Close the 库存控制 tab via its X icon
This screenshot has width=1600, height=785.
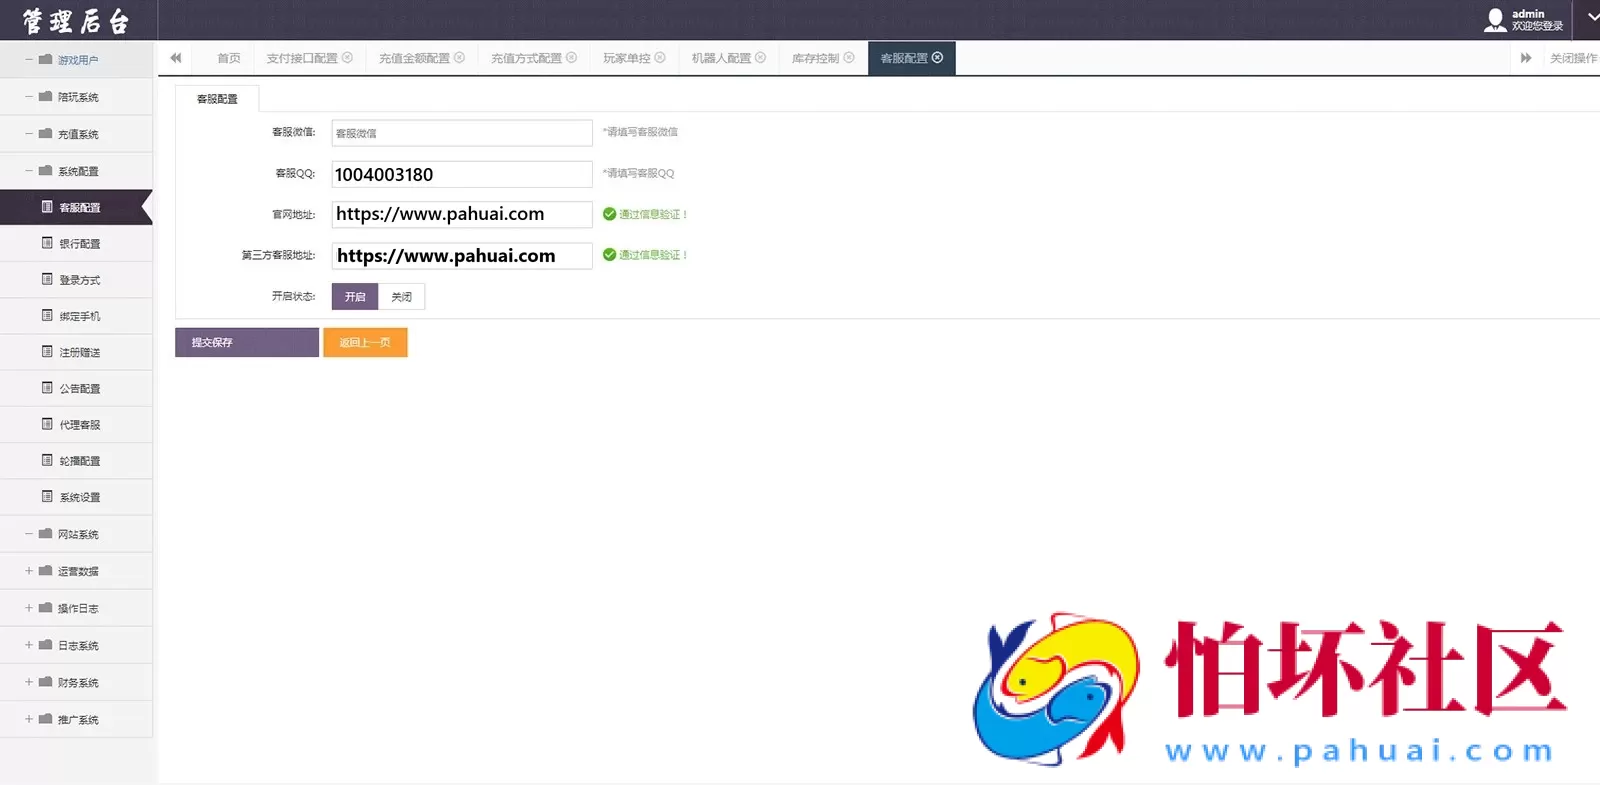coord(849,58)
